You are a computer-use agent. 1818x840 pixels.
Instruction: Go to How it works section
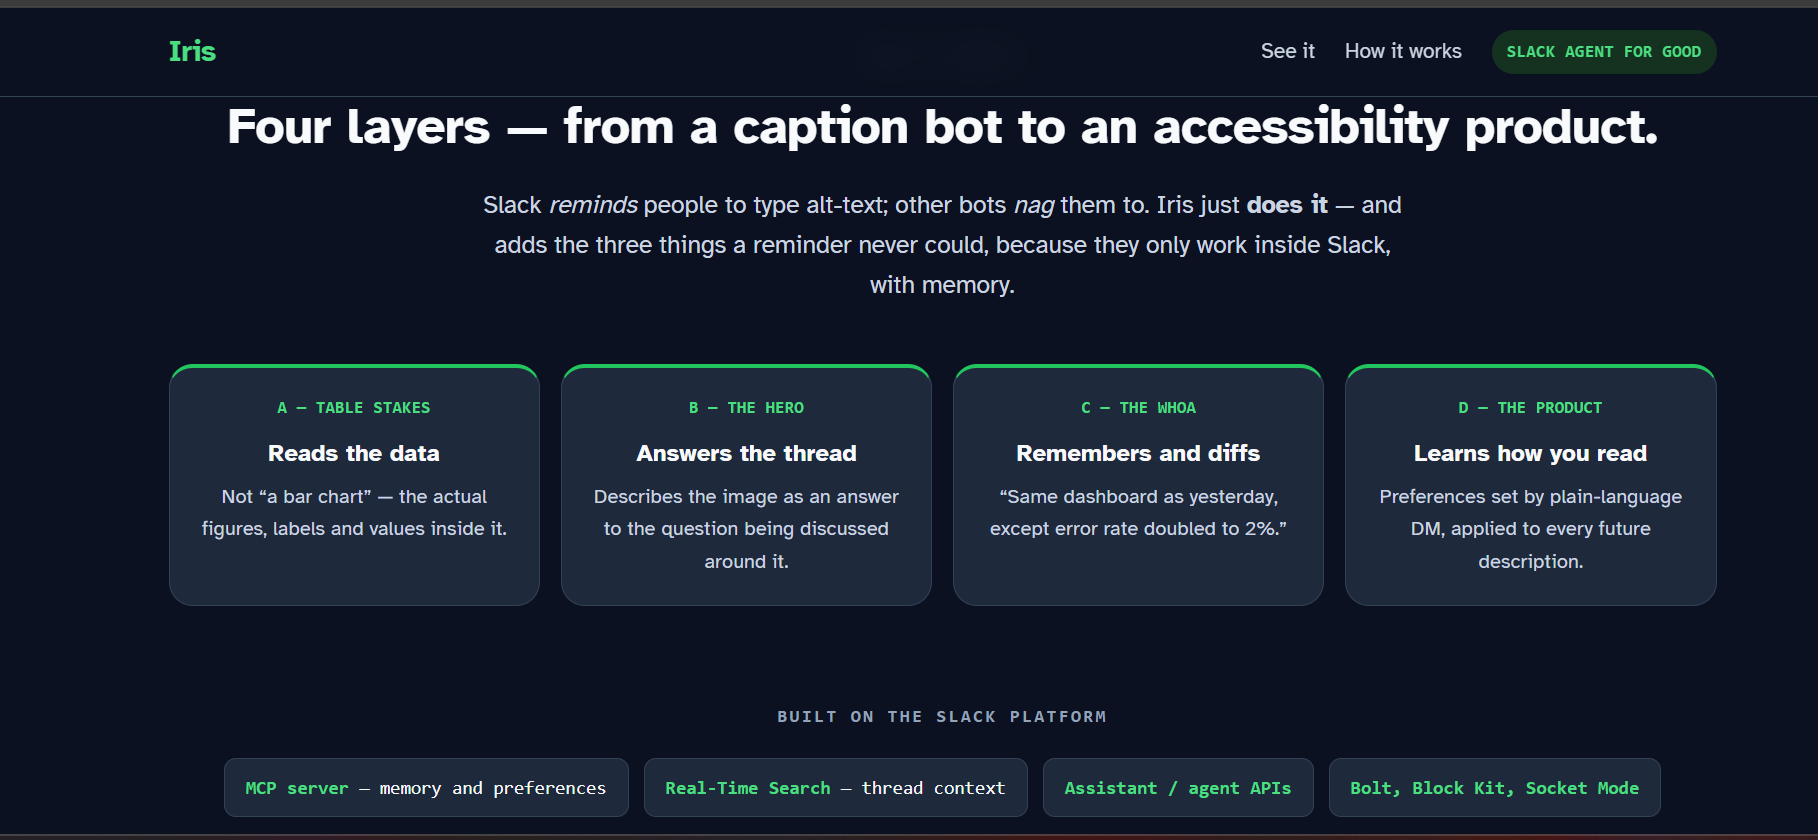[1403, 51]
